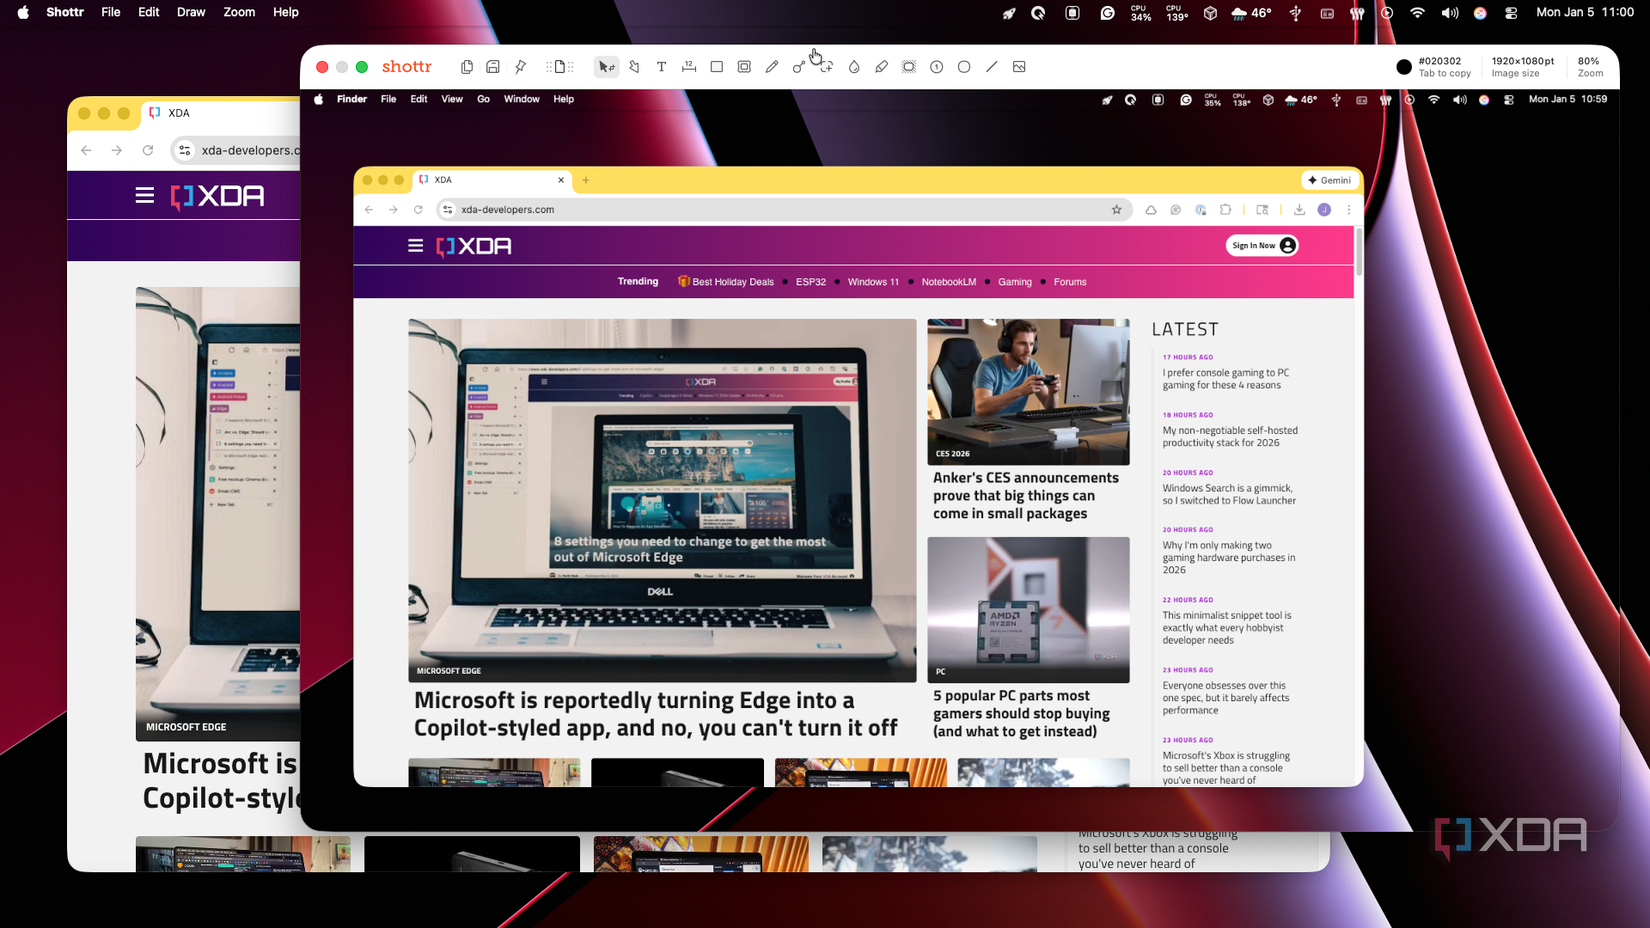Viewport: 1650px width, 928px height.
Task: Click Forward arrow in the background Chrome window
Action: [117, 150]
